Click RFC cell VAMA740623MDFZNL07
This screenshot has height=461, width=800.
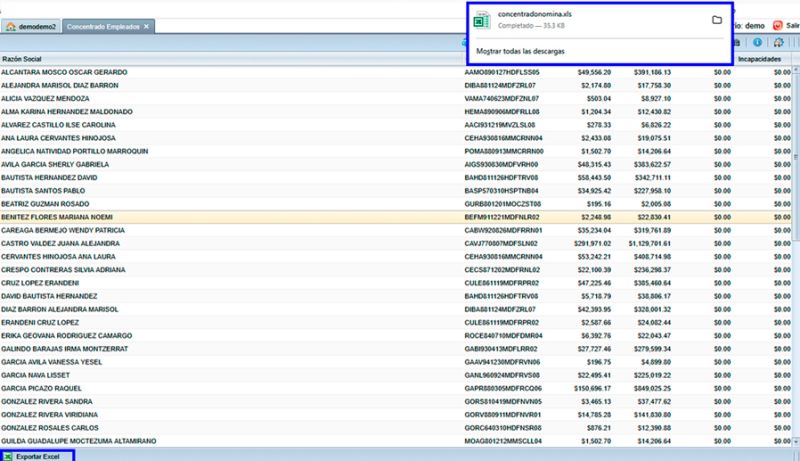pos(502,99)
